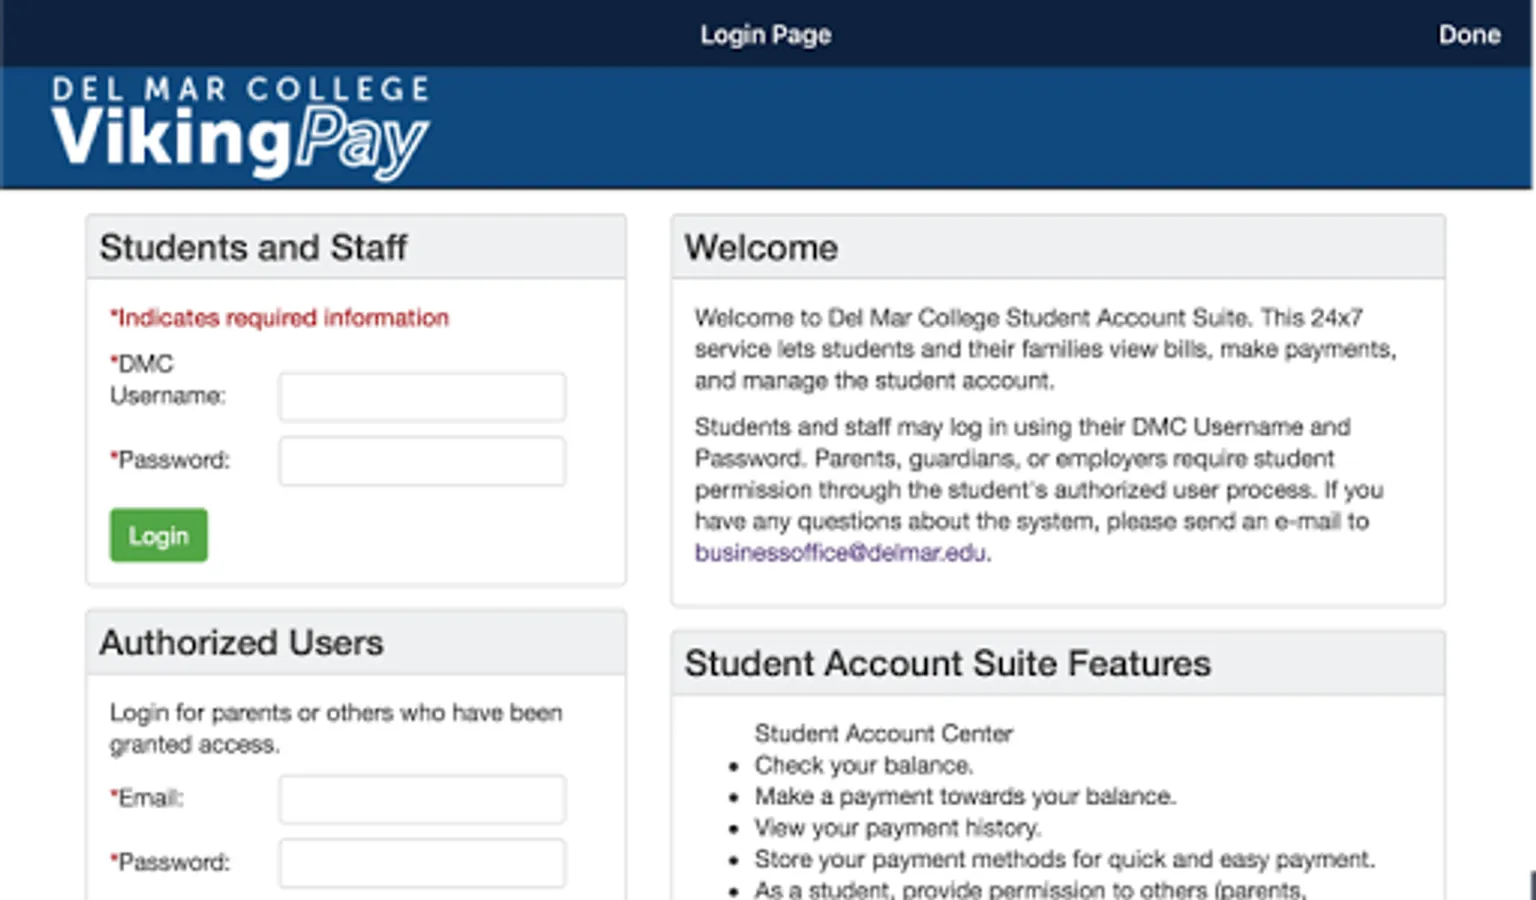Focus the Authorized Users Password field
This screenshot has width=1536, height=900.
click(x=422, y=863)
